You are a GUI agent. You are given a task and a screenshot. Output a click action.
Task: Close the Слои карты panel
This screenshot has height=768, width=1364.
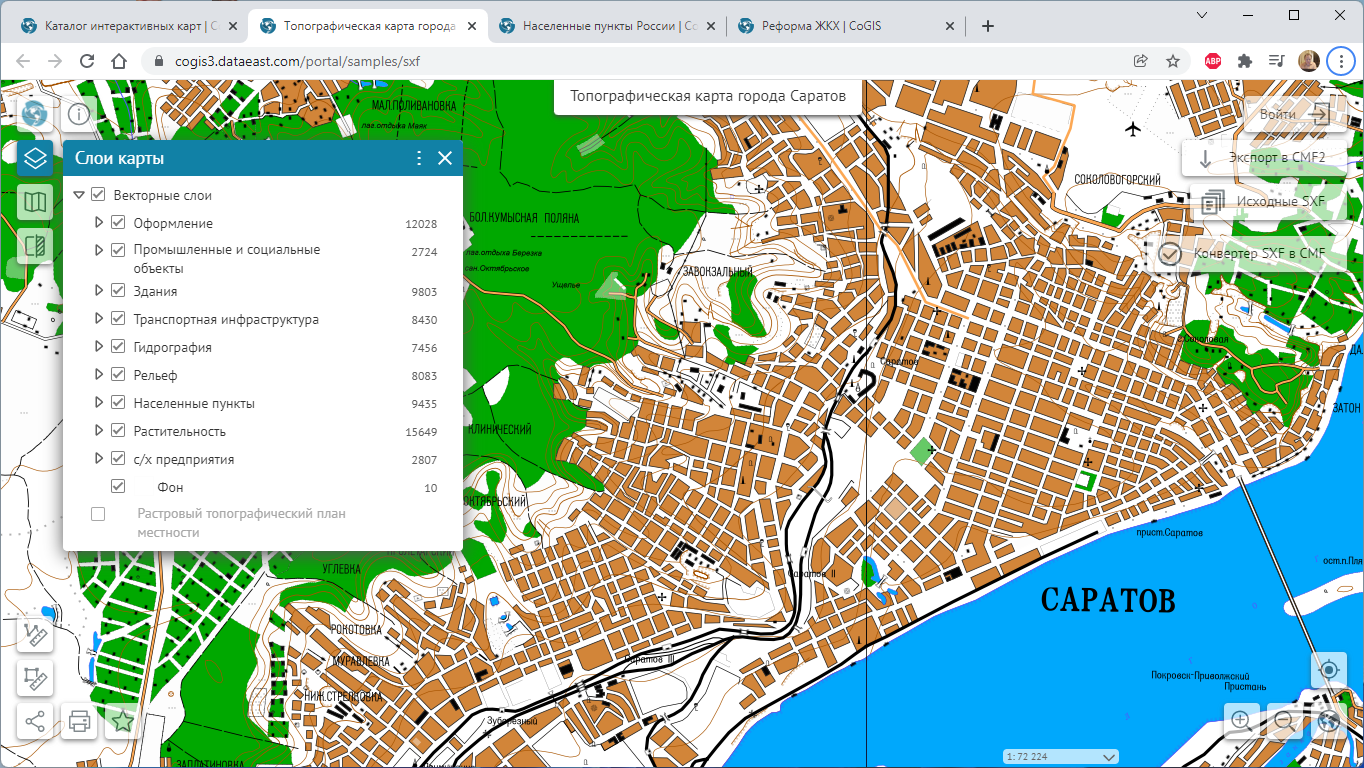(445, 158)
